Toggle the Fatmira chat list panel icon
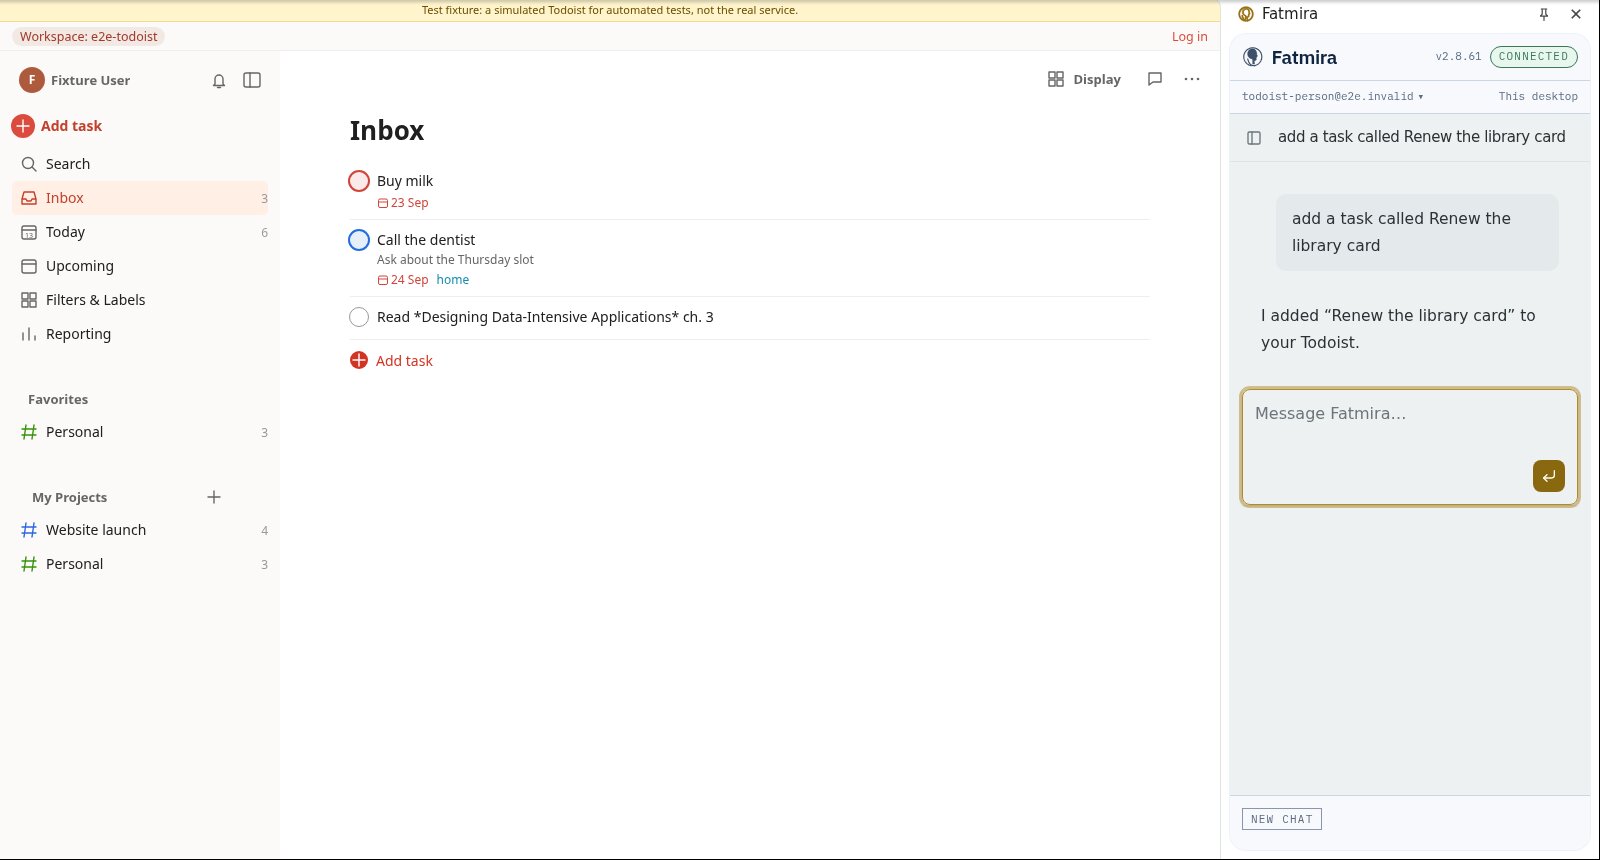Screen dimensions: 1600x860 (1254, 138)
